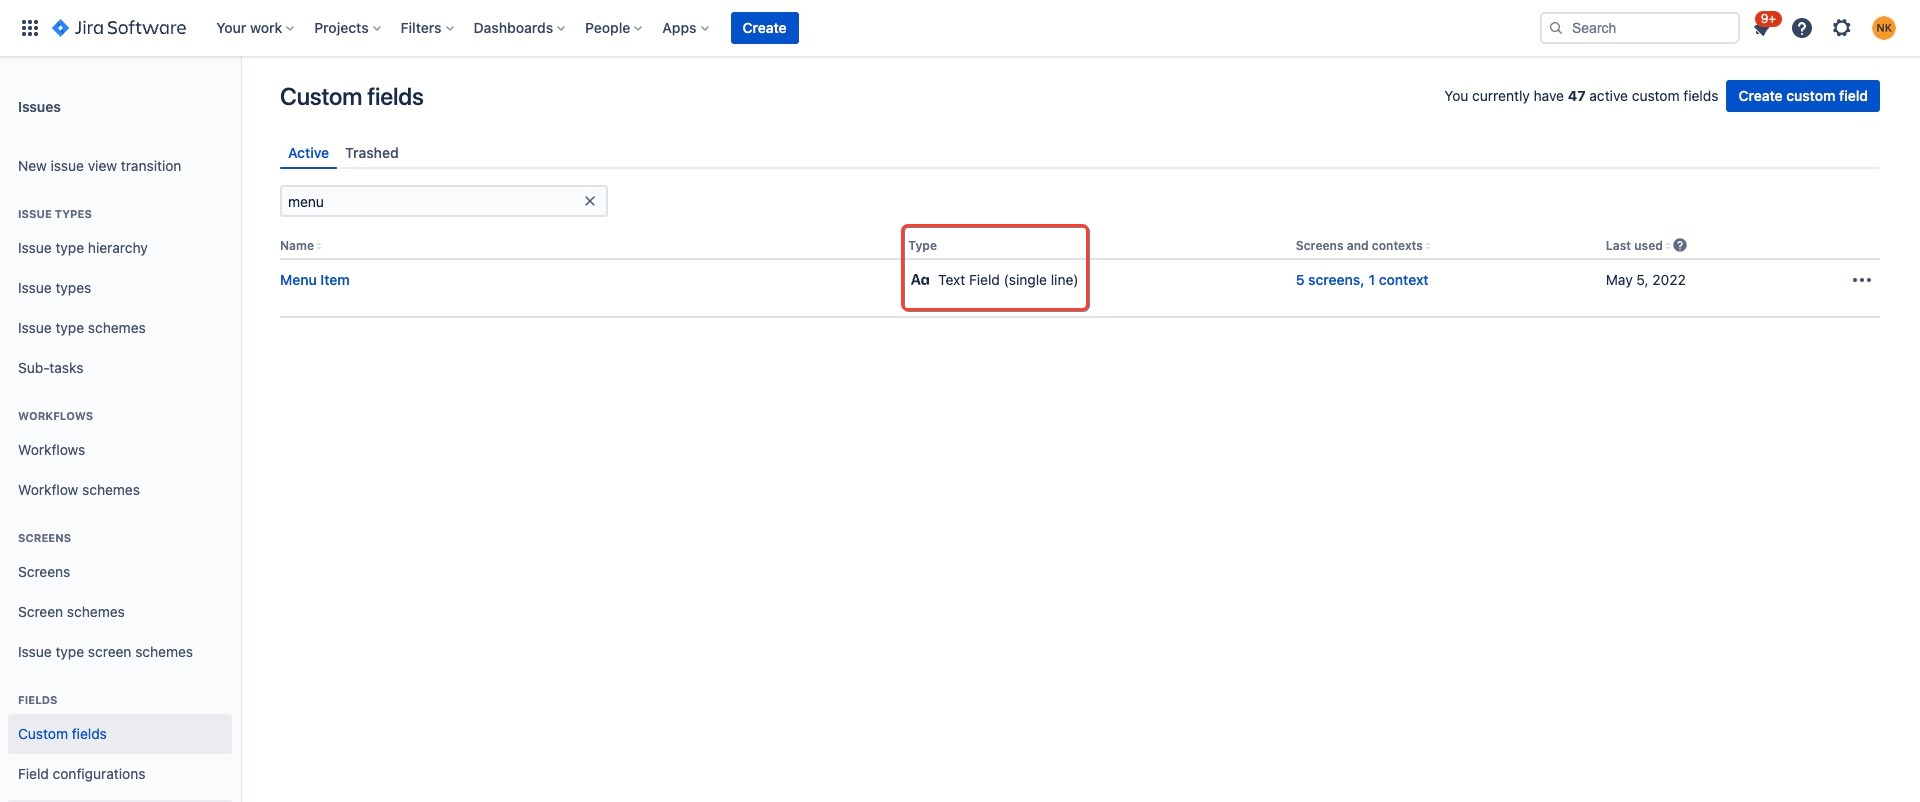Click the May 5, 2022 date
The height and width of the screenshot is (802, 1920).
click(x=1646, y=280)
